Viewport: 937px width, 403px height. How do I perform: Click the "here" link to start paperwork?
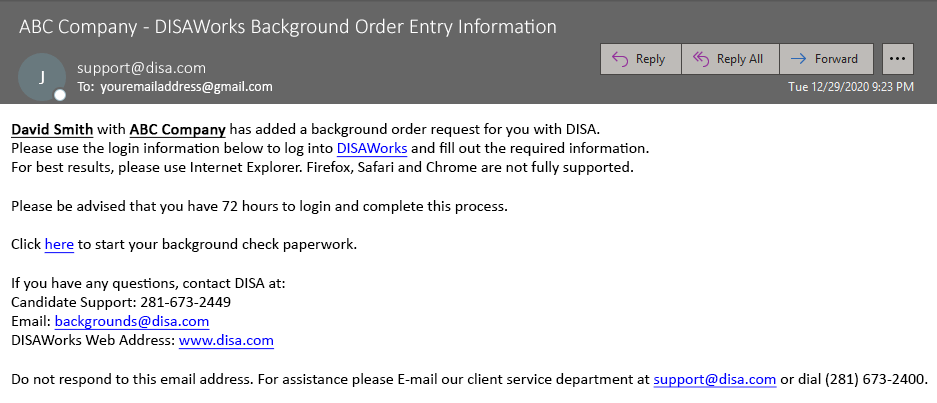point(59,244)
